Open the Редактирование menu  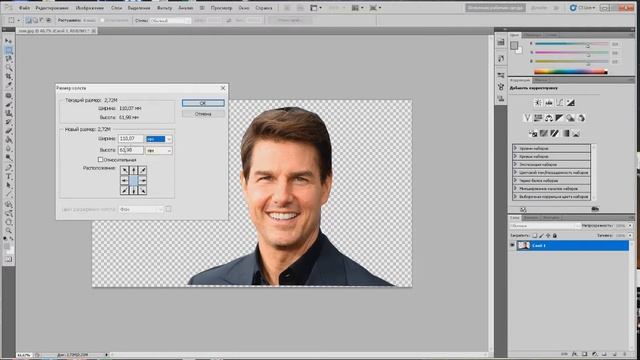click(52, 8)
